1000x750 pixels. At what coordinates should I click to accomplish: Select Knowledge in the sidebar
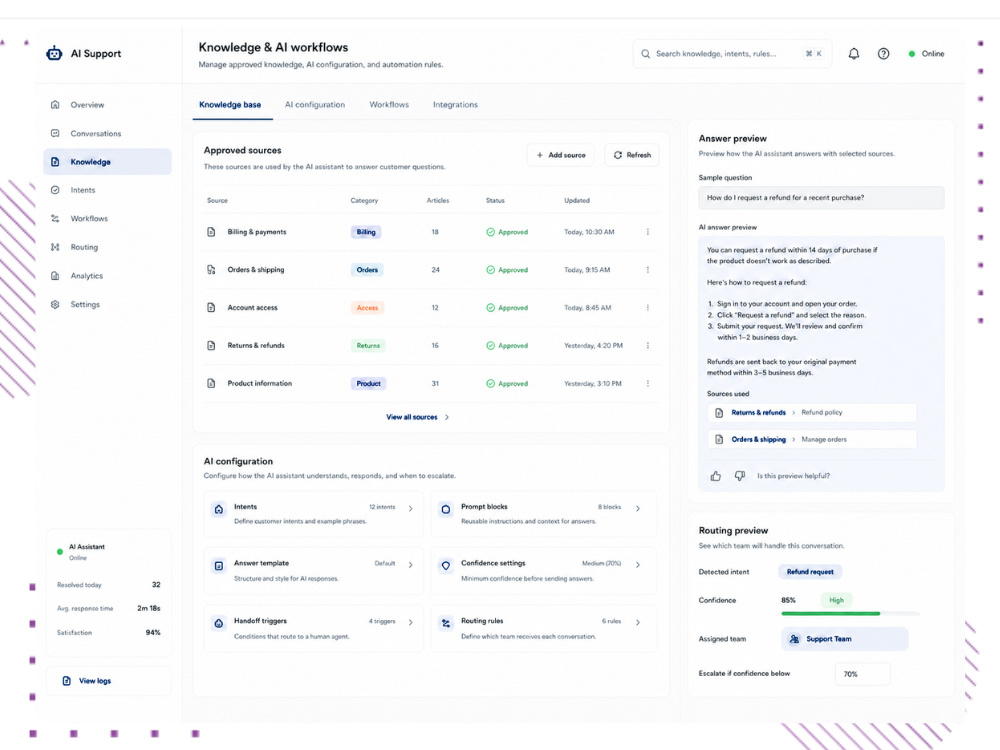107,162
